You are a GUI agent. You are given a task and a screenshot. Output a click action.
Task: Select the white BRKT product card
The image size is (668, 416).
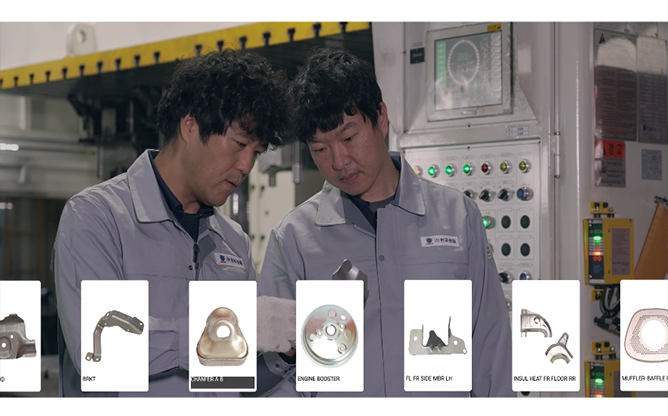pyautogui.click(x=115, y=336)
